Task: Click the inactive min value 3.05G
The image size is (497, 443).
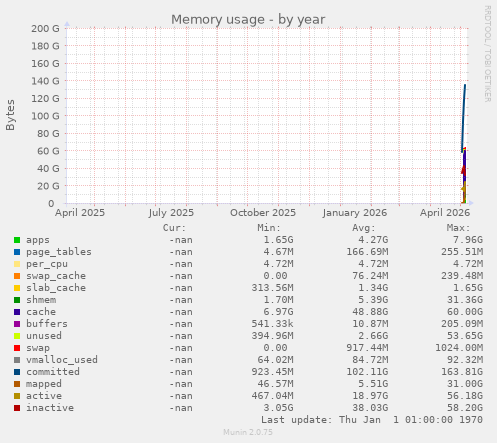Action: coord(278,408)
